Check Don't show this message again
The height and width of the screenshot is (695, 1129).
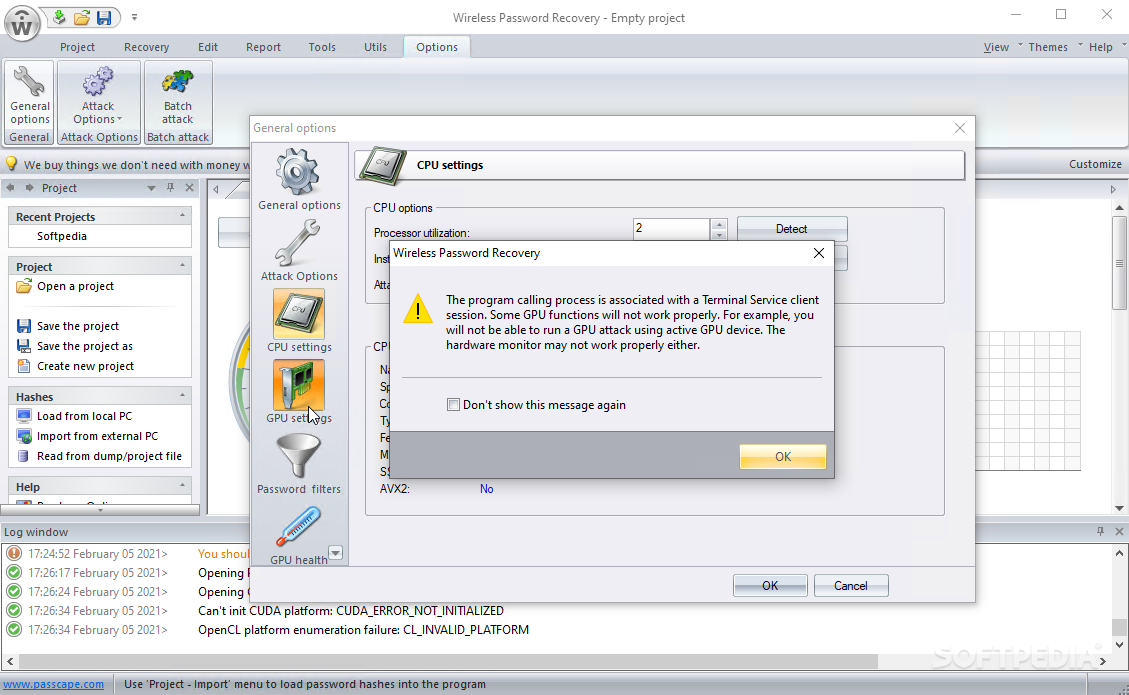[x=453, y=405]
